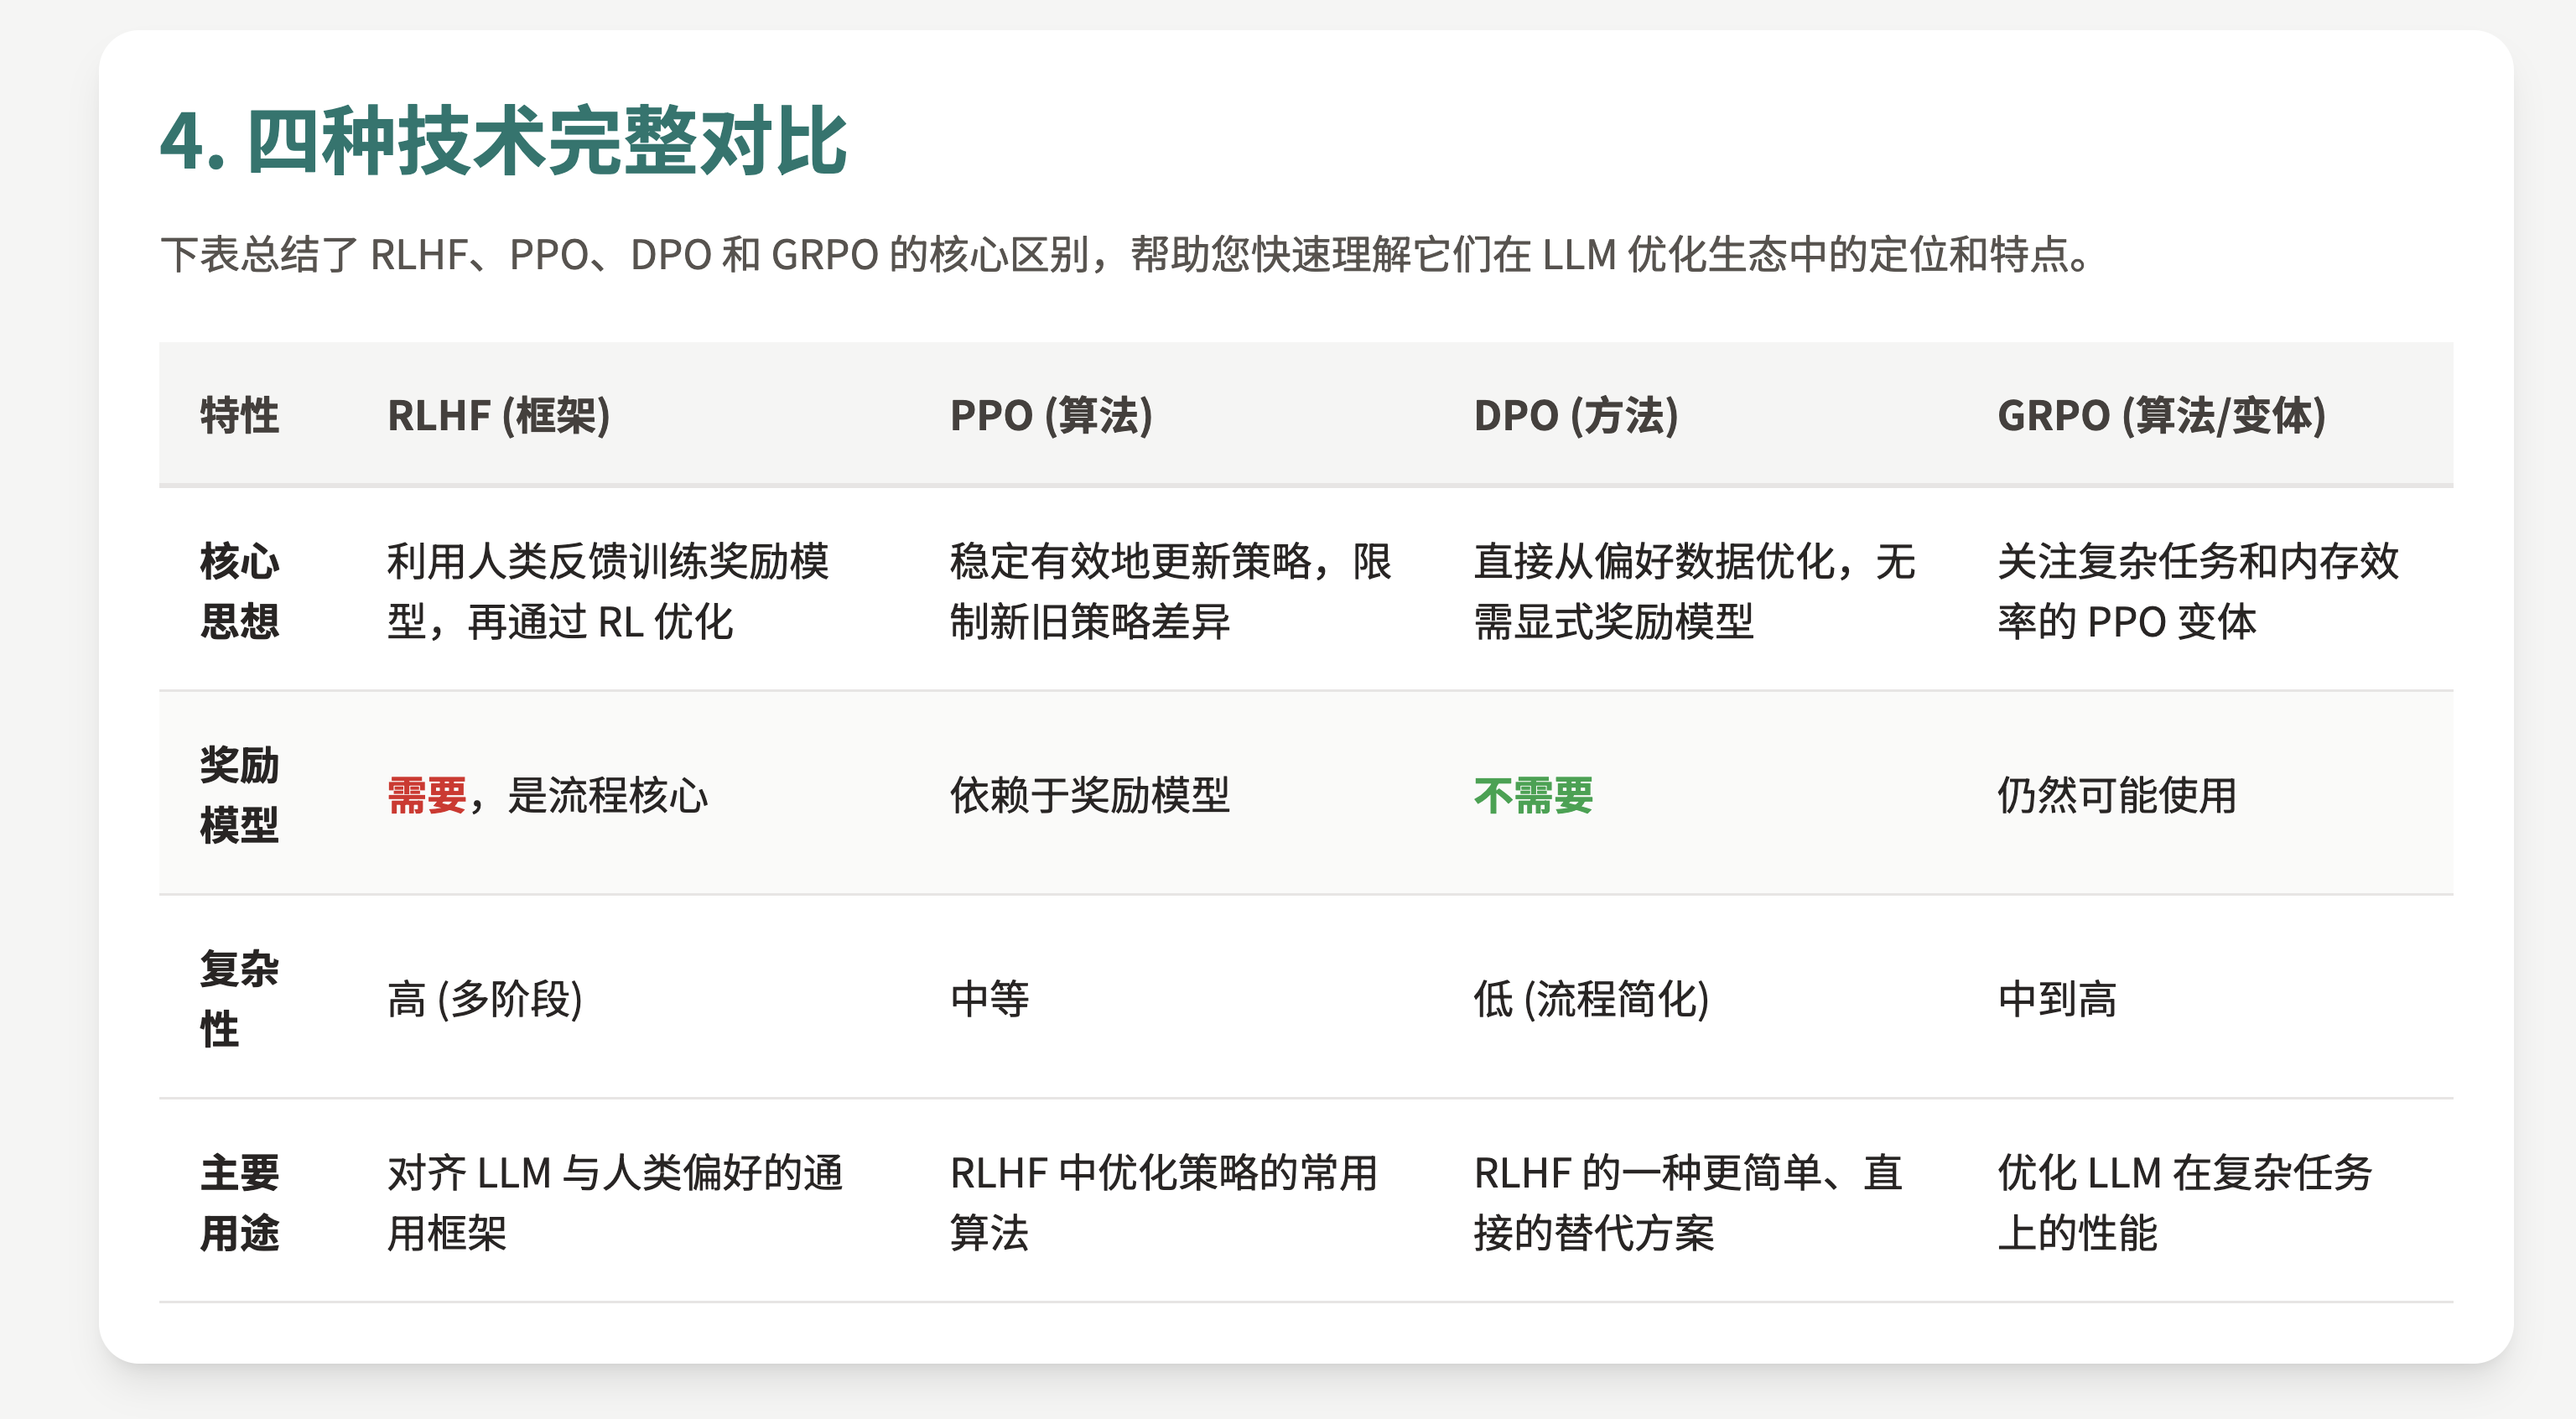Click the 低 (流程简化) cell
Viewport: 2576px width, 1419px height.
coord(1595,996)
